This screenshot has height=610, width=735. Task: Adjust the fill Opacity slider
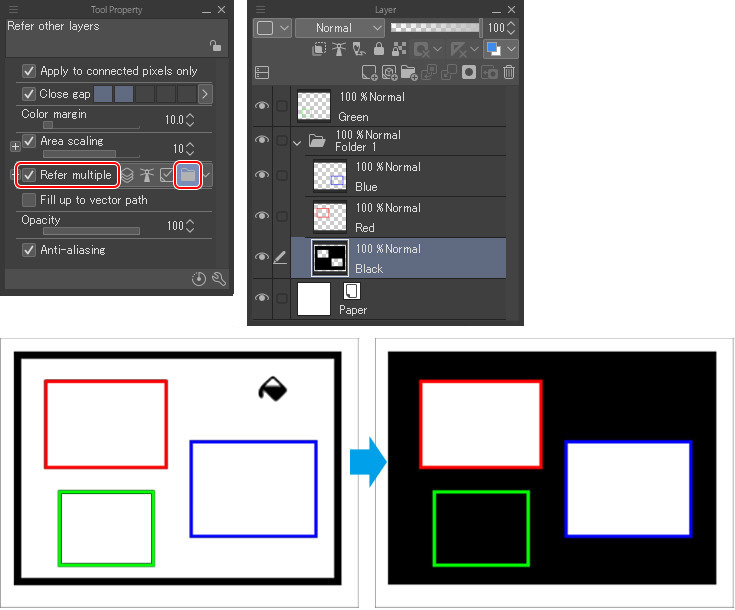pyautogui.click(x=91, y=231)
